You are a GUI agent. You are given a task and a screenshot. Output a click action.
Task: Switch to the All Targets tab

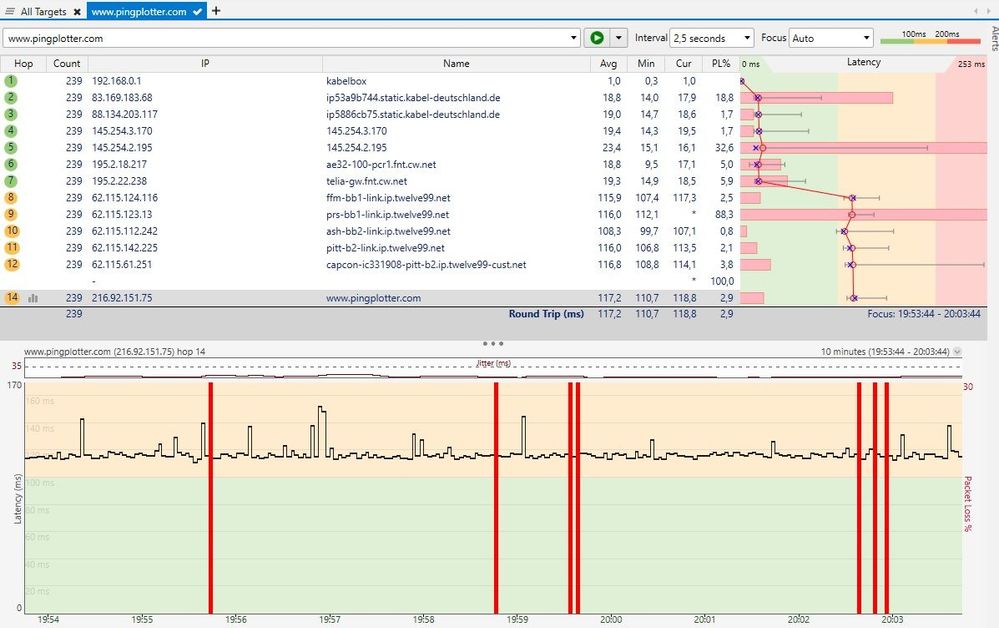[43, 11]
